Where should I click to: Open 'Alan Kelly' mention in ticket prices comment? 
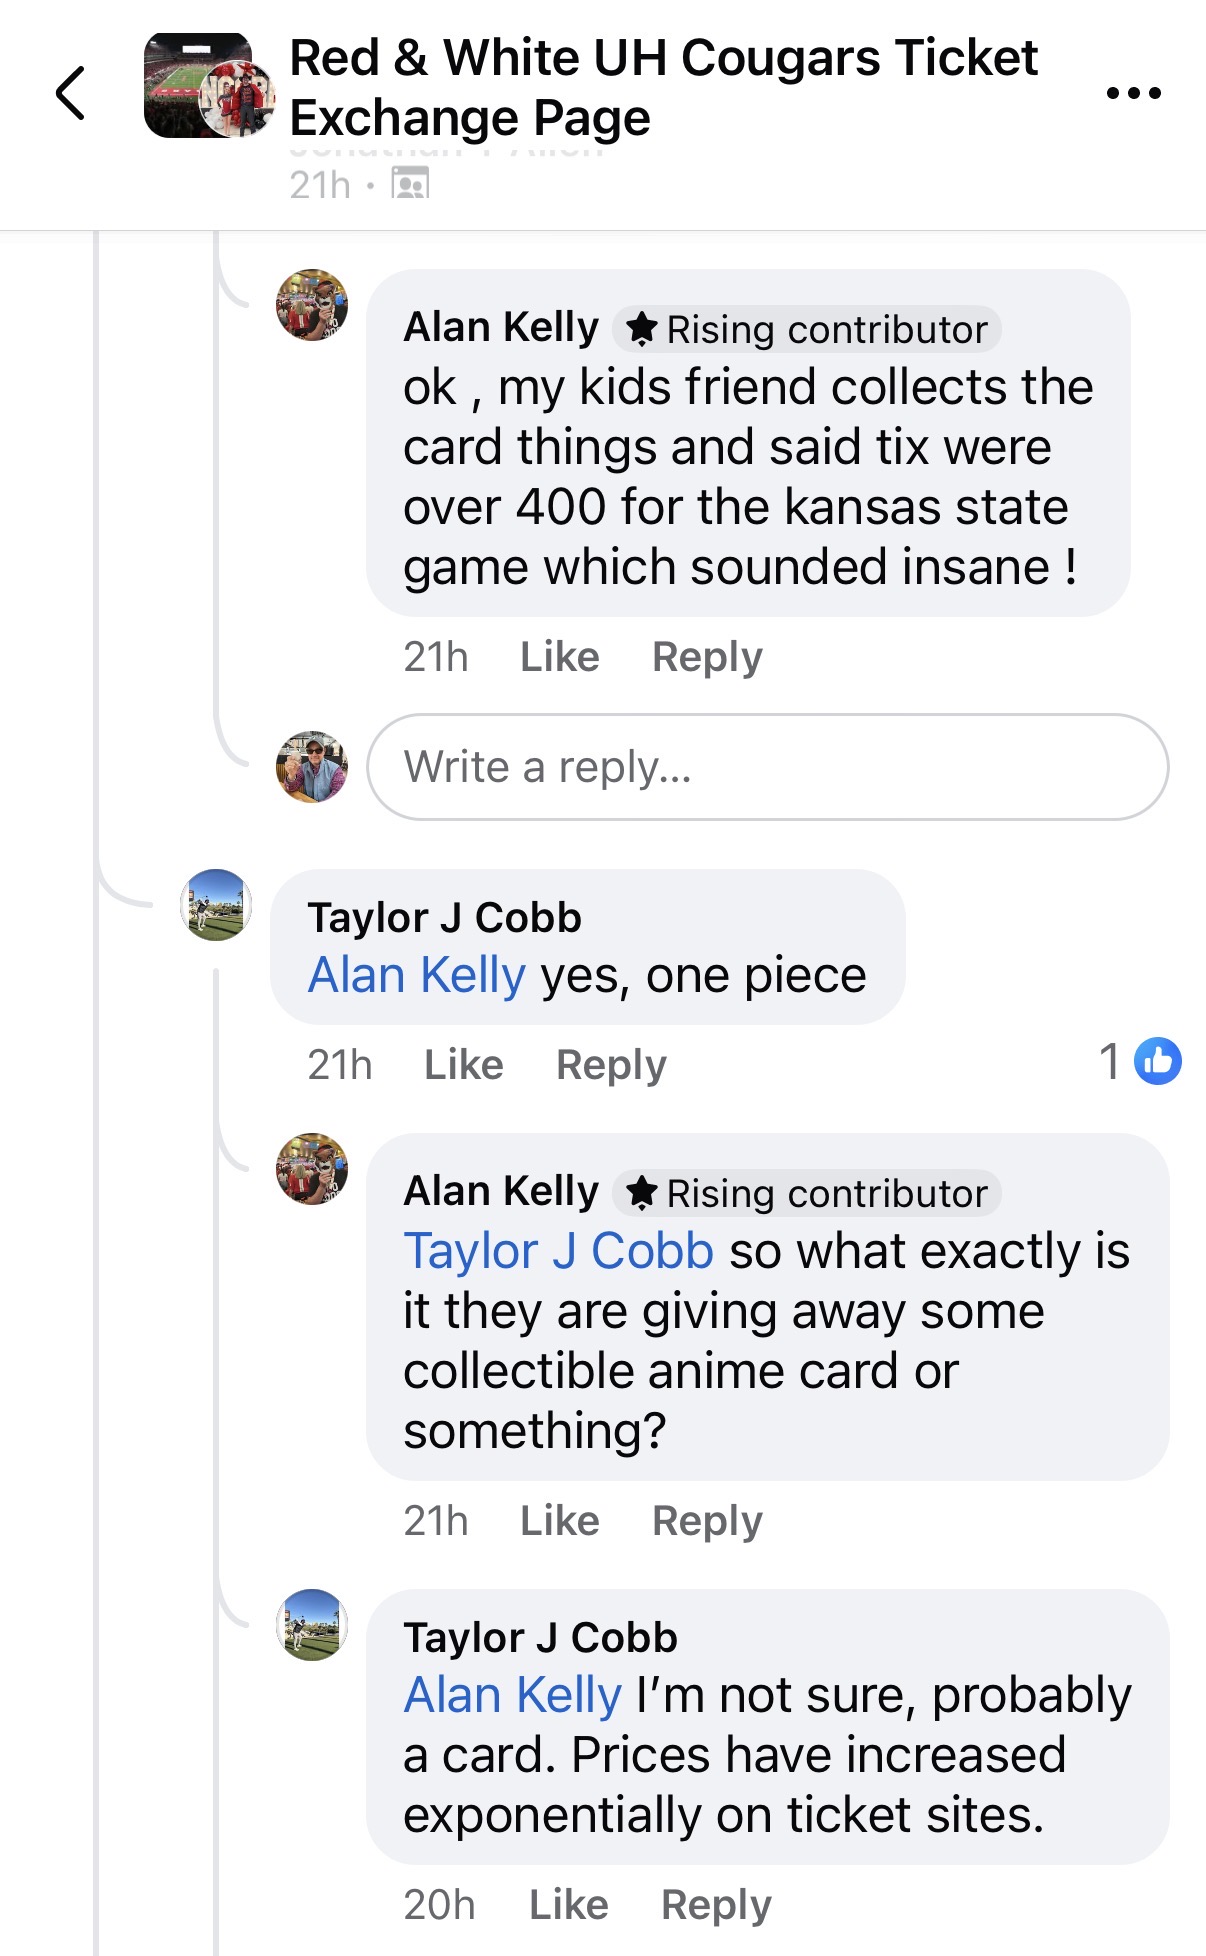(x=512, y=1695)
